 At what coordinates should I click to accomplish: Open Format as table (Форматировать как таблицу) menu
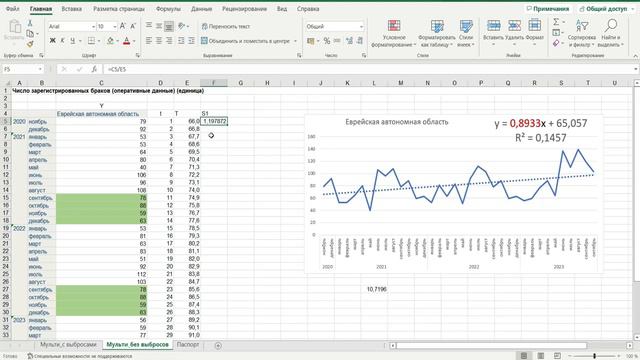click(x=437, y=33)
